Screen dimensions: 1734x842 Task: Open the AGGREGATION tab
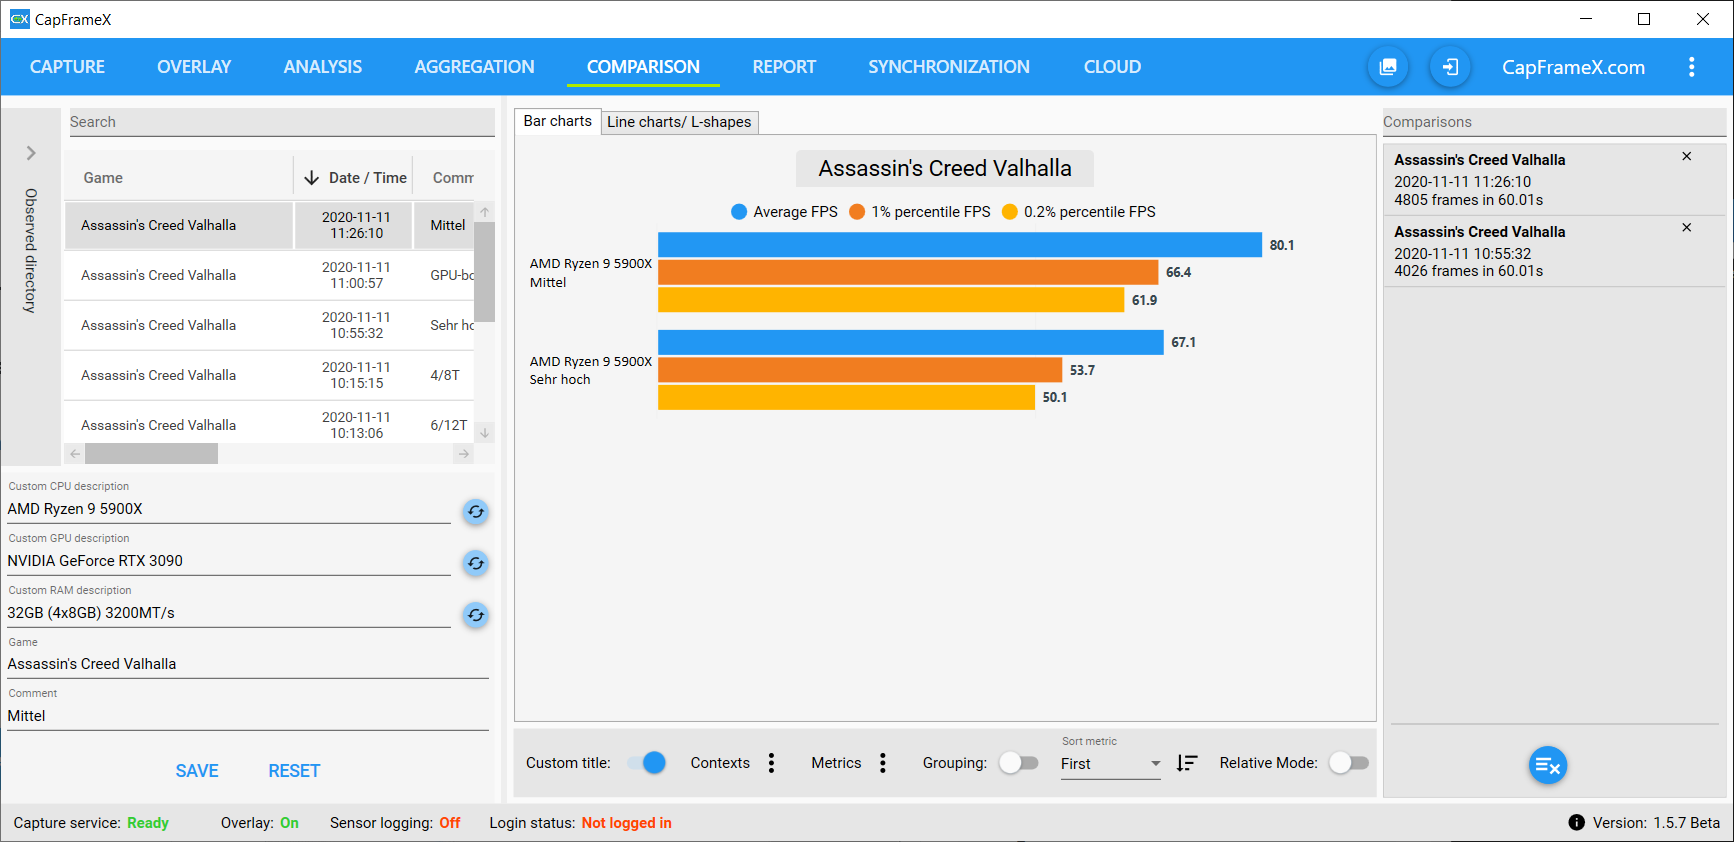(474, 67)
